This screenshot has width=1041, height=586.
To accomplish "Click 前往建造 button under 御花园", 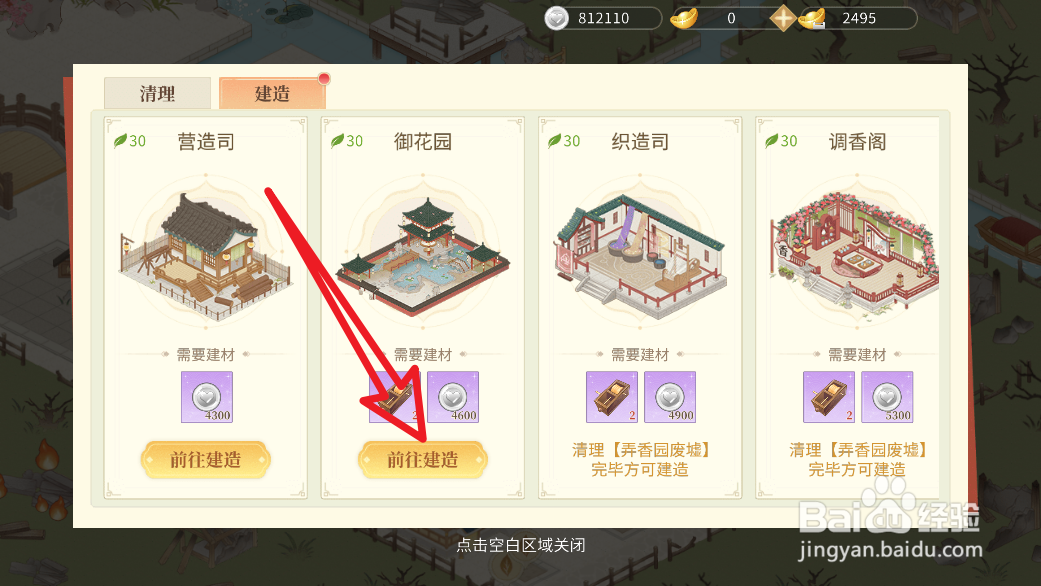I will pyautogui.click(x=423, y=459).
